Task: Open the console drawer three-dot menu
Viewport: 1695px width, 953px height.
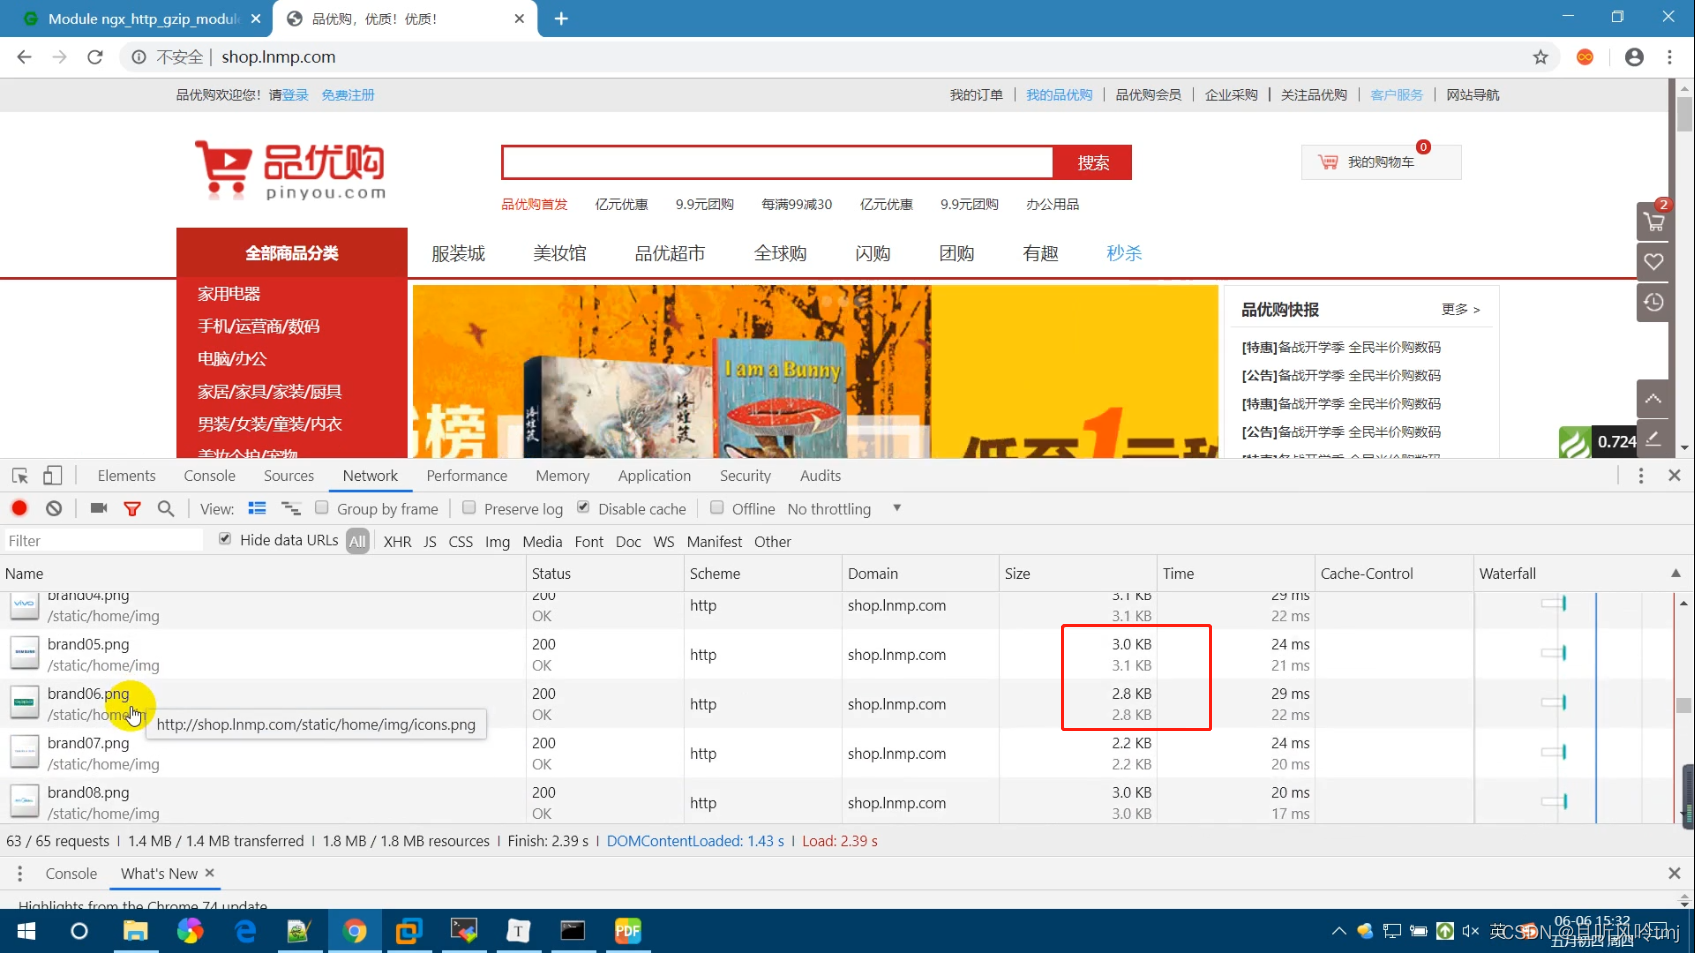Action: point(19,873)
